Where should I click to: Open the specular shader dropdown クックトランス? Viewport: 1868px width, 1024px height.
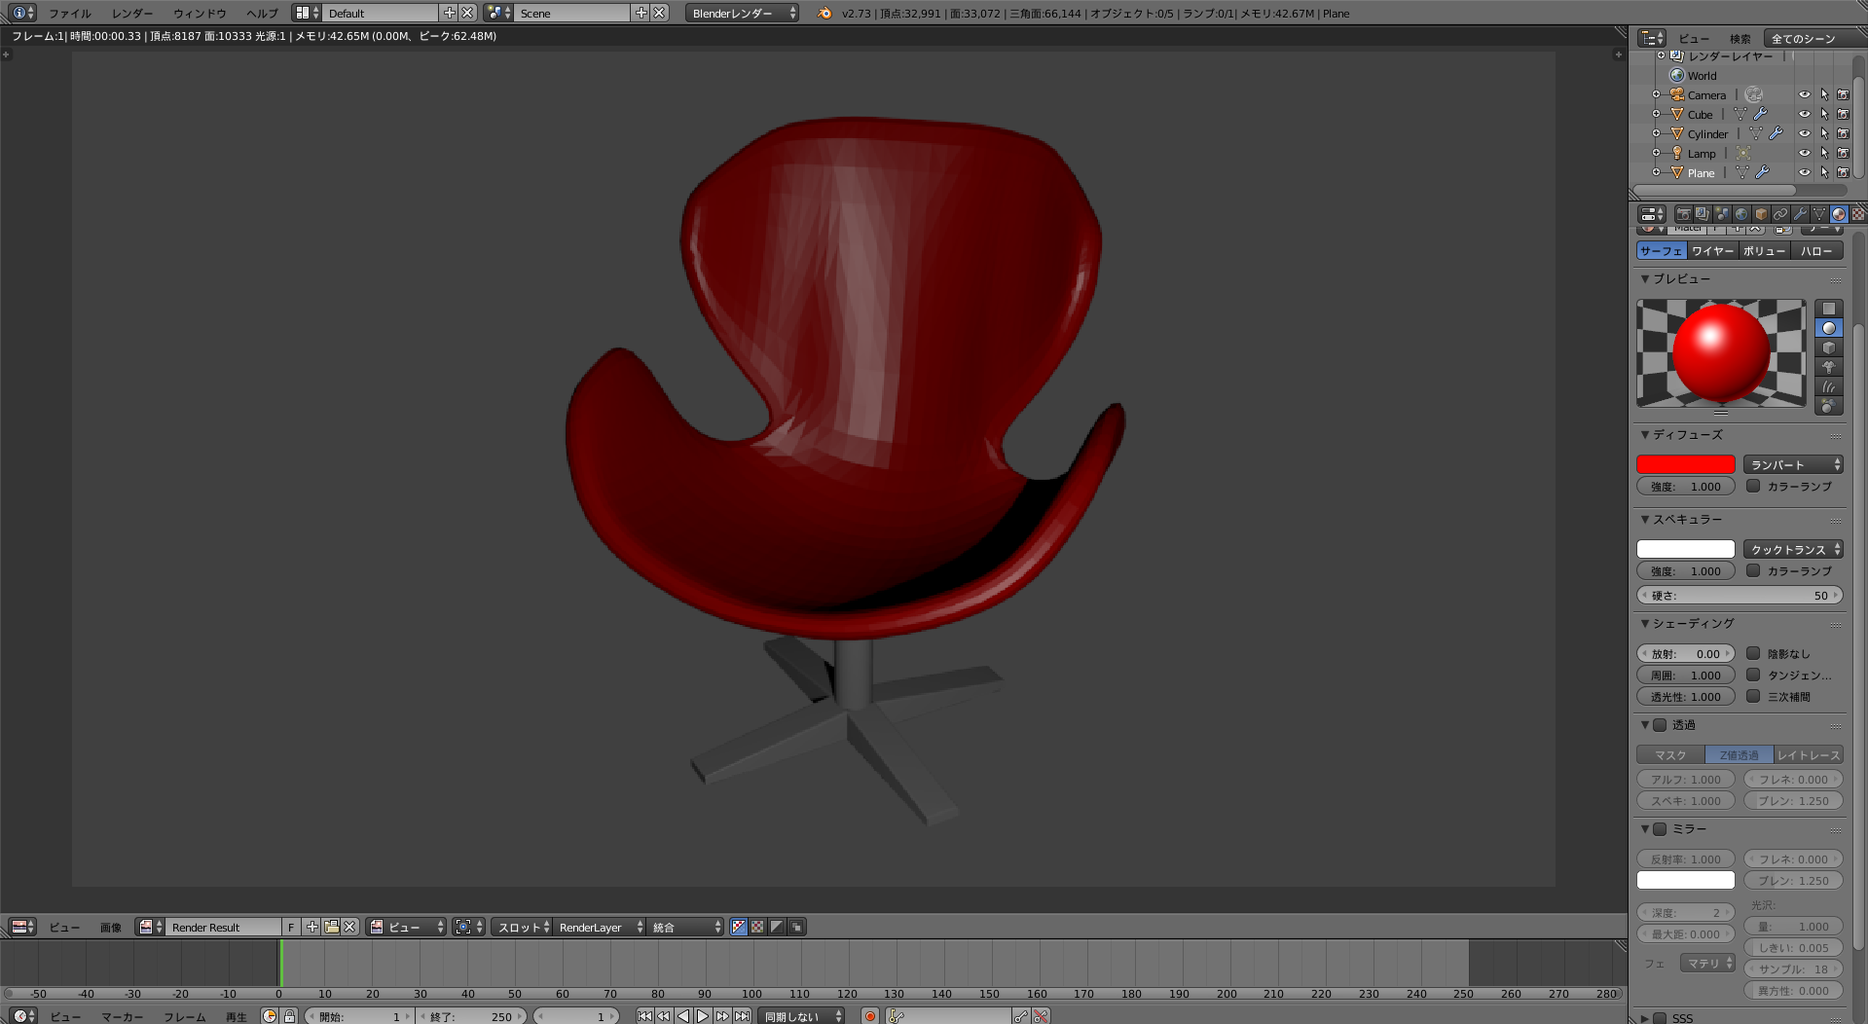tap(1793, 549)
